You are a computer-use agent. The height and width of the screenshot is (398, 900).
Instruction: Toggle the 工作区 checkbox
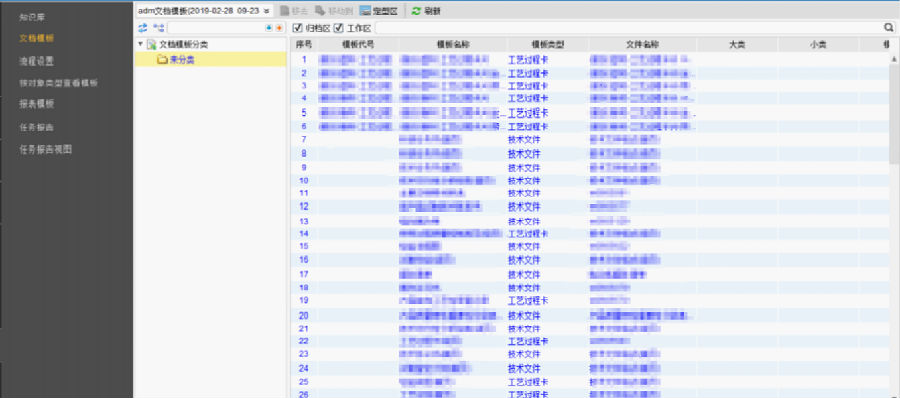339,28
